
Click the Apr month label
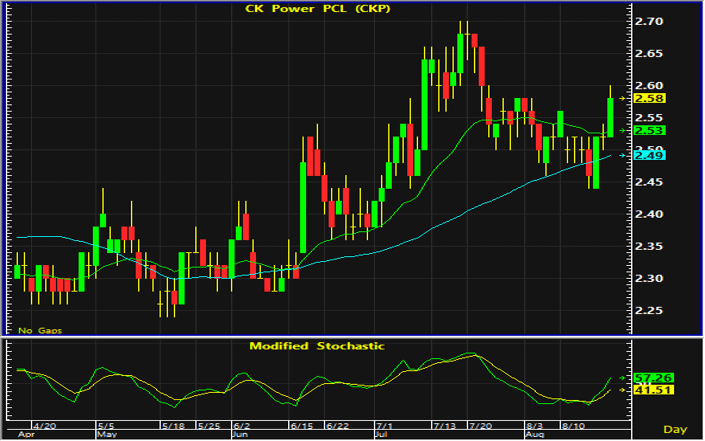click(x=26, y=435)
